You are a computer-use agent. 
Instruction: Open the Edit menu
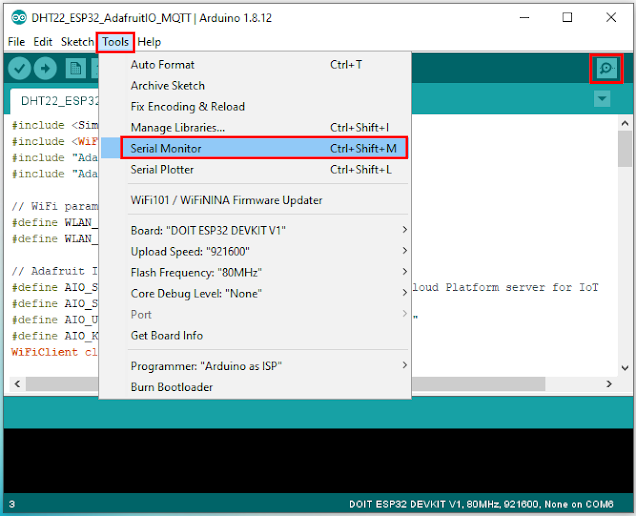[43, 42]
